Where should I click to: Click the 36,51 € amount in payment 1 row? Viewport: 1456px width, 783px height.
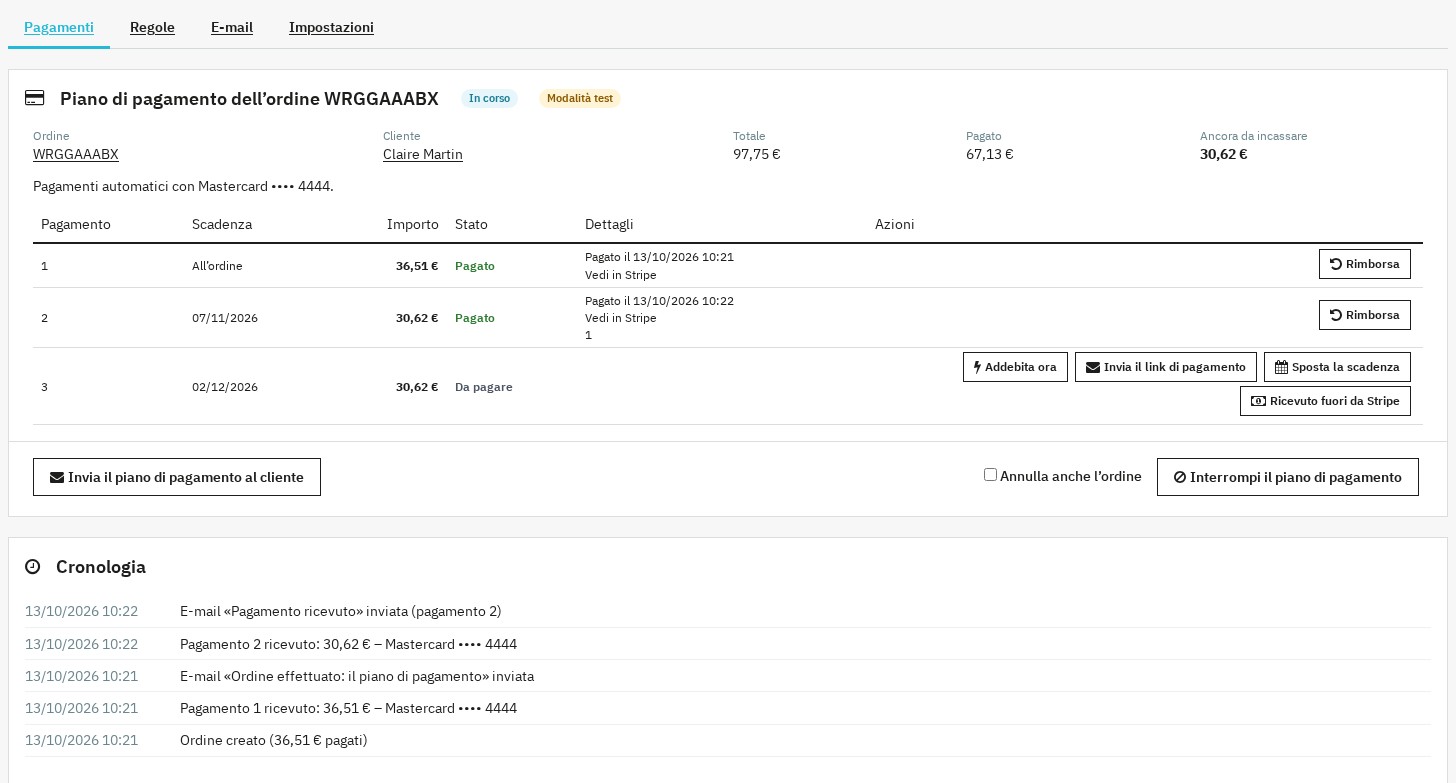pyautogui.click(x=417, y=266)
